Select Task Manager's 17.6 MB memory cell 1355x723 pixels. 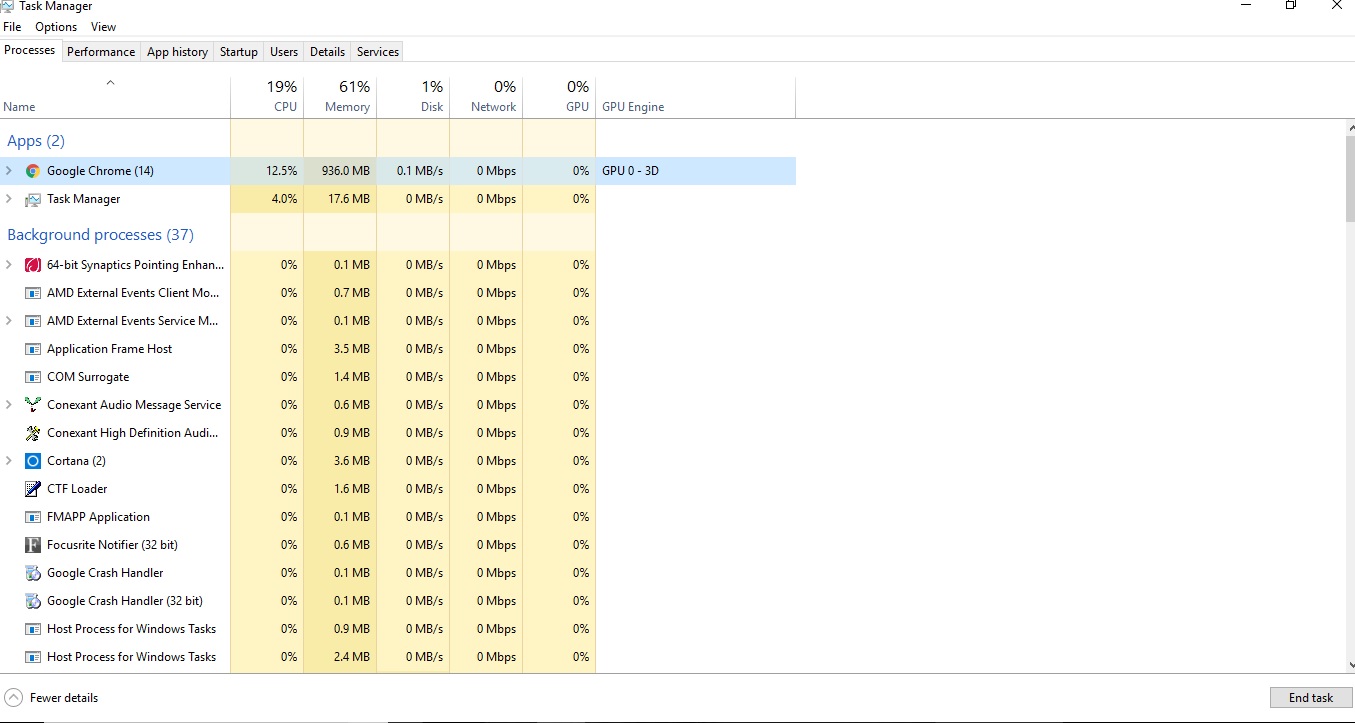coord(340,199)
